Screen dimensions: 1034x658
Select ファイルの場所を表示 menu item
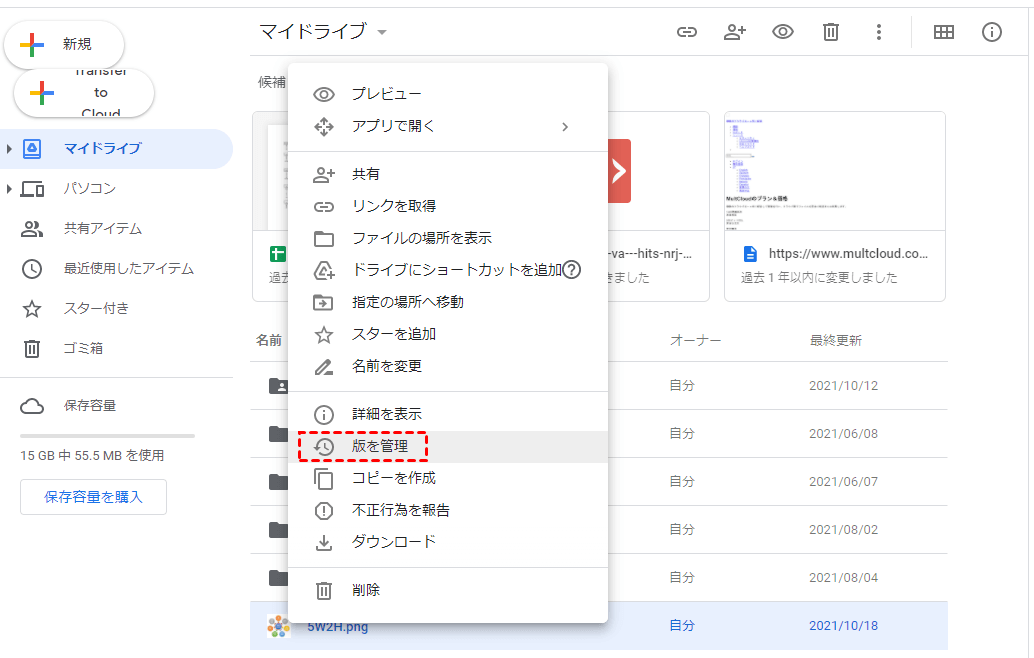click(448, 239)
